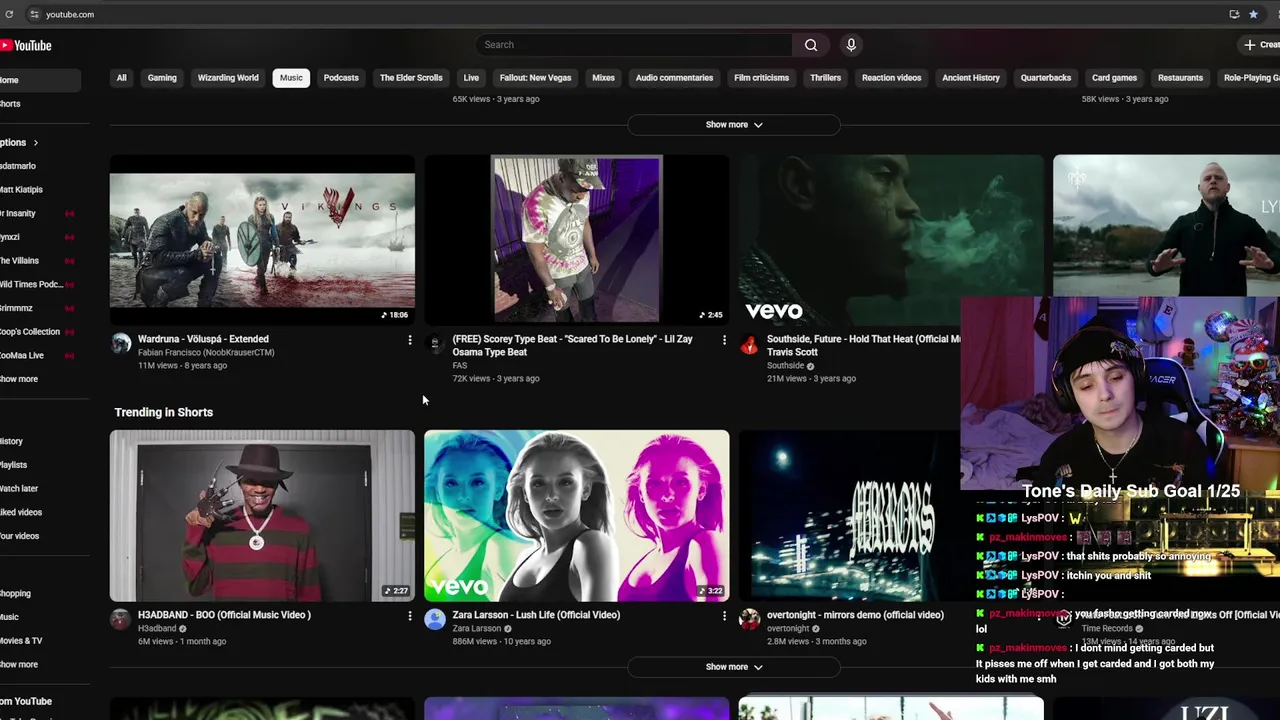The width and height of the screenshot is (1280, 720).
Task: Select Fallout: New Vegas chip
Action: click(x=535, y=78)
